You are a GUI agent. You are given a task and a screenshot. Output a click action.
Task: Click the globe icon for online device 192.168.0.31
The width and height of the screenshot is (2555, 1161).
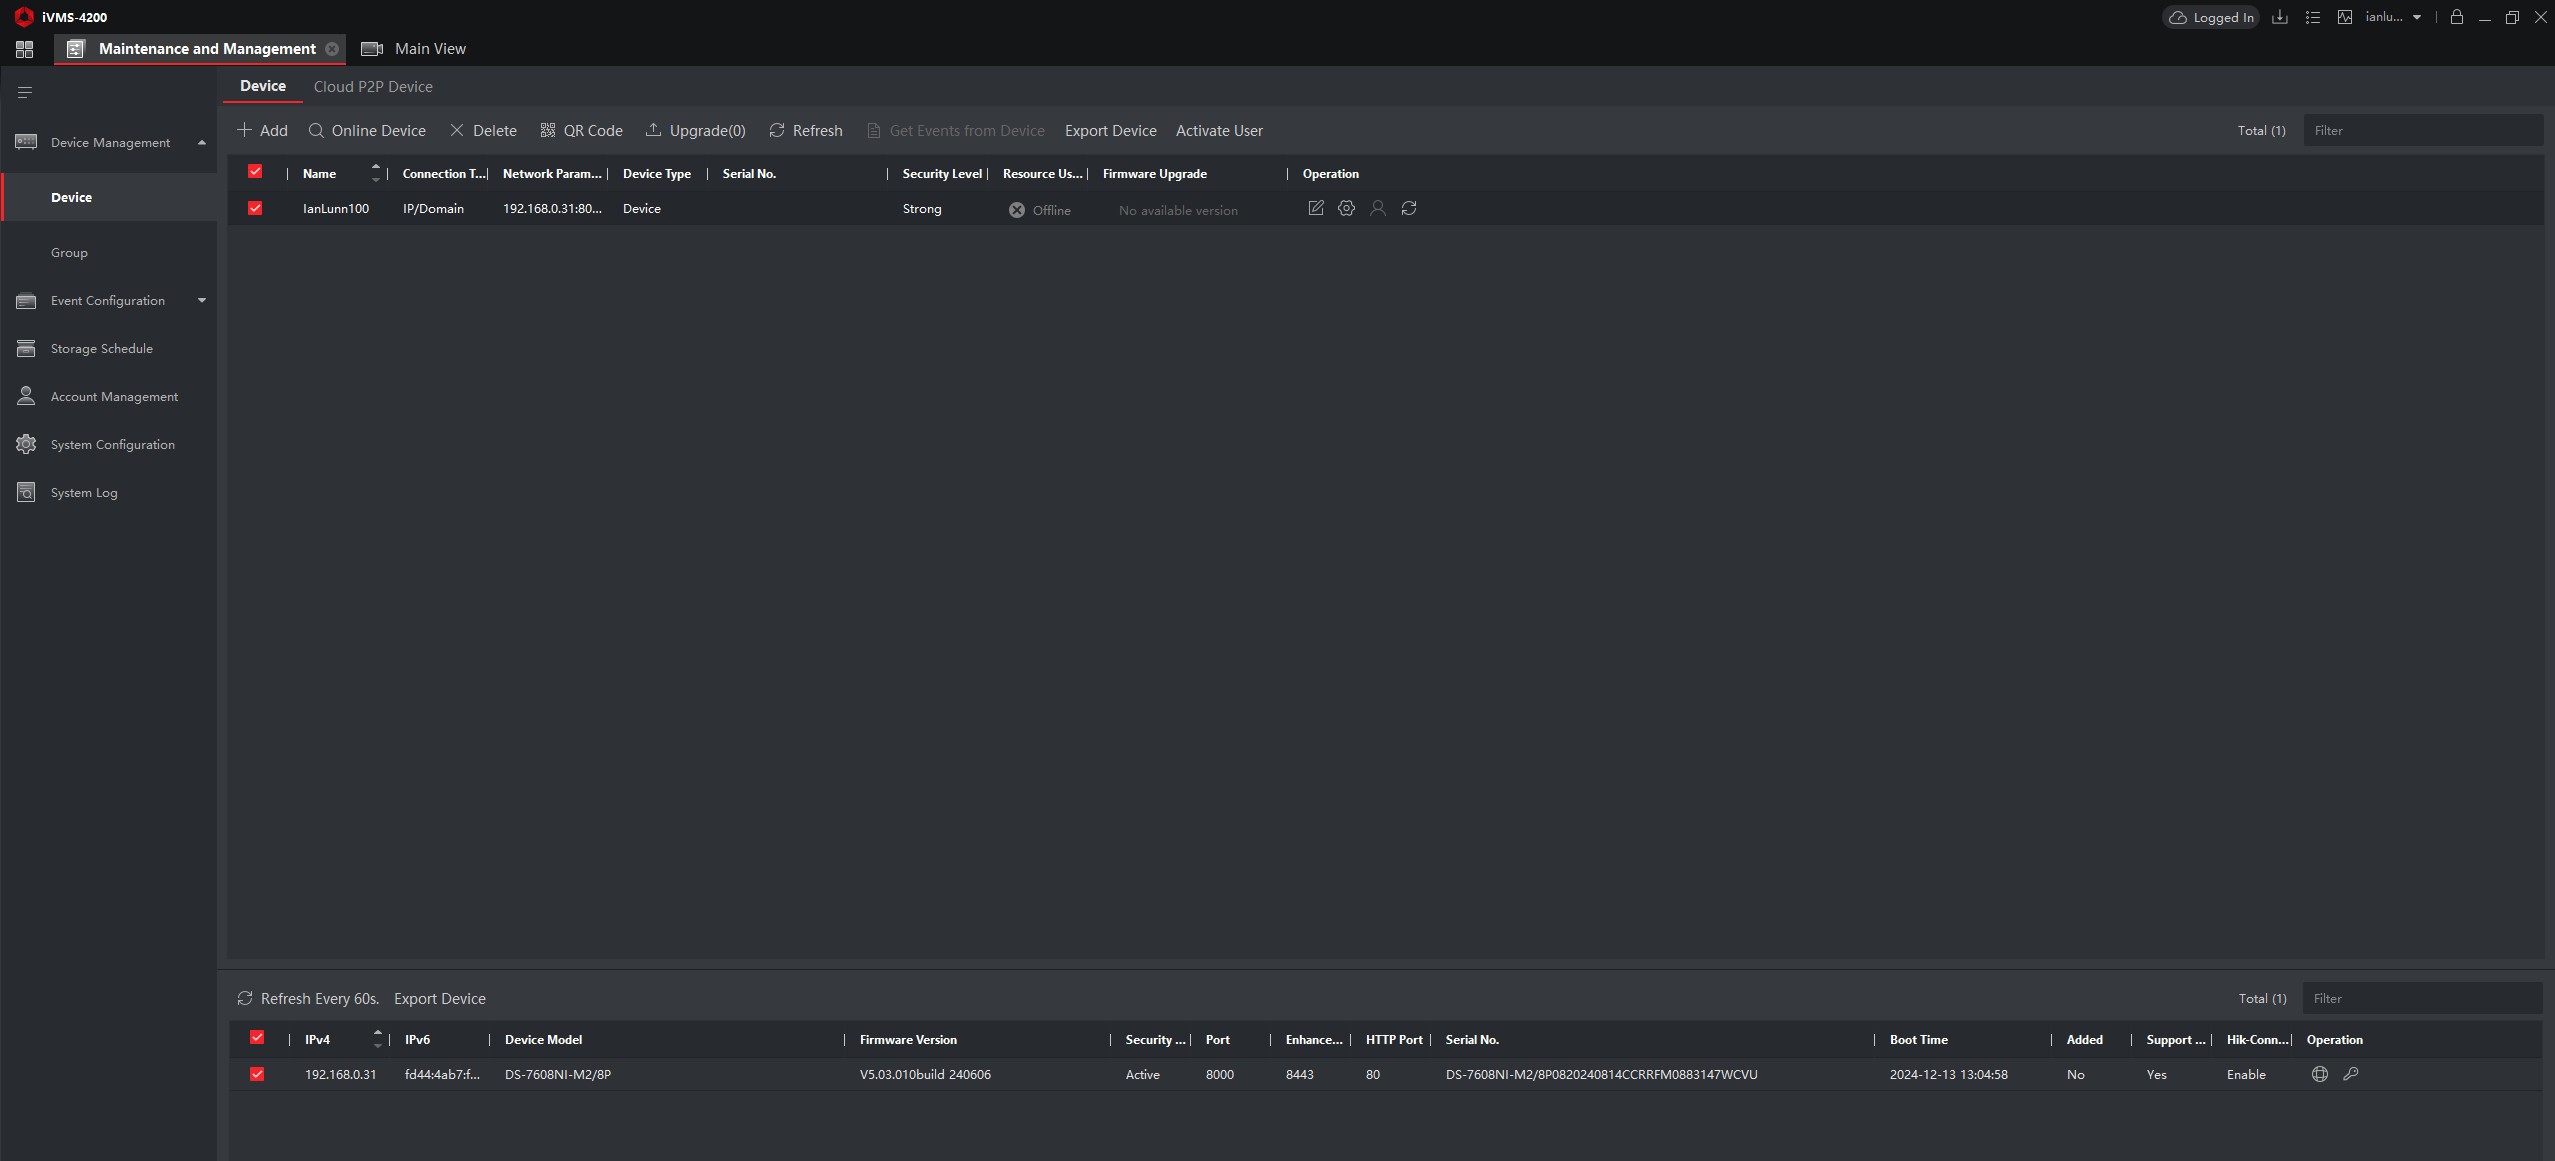click(x=2319, y=1074)
